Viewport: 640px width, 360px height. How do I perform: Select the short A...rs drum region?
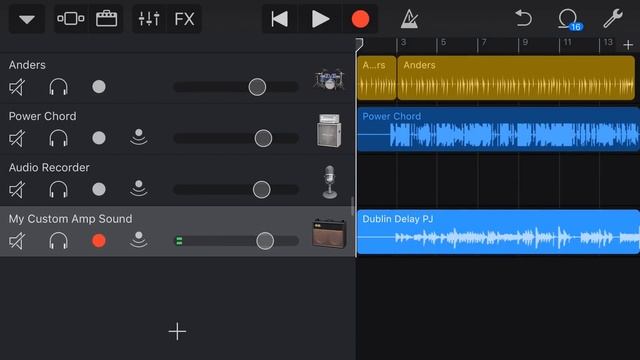pos(377,78)
